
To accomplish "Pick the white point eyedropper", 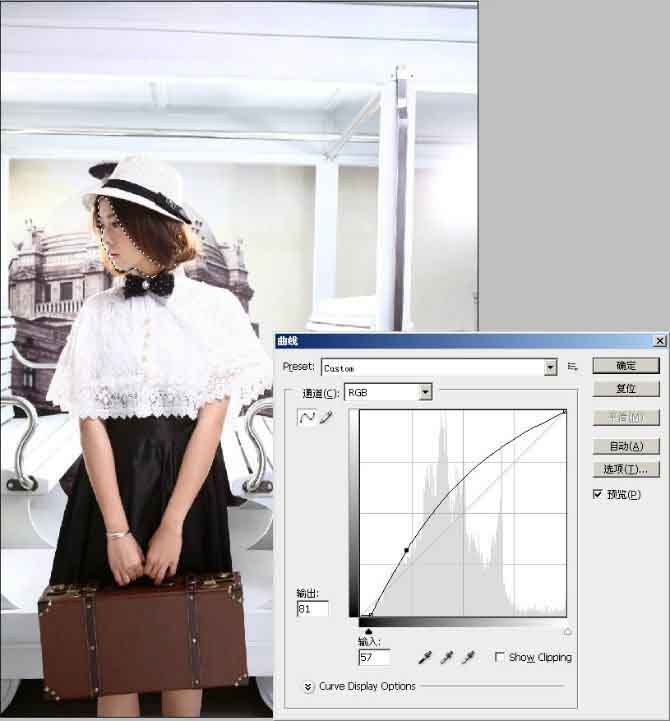I will point(469,658).
